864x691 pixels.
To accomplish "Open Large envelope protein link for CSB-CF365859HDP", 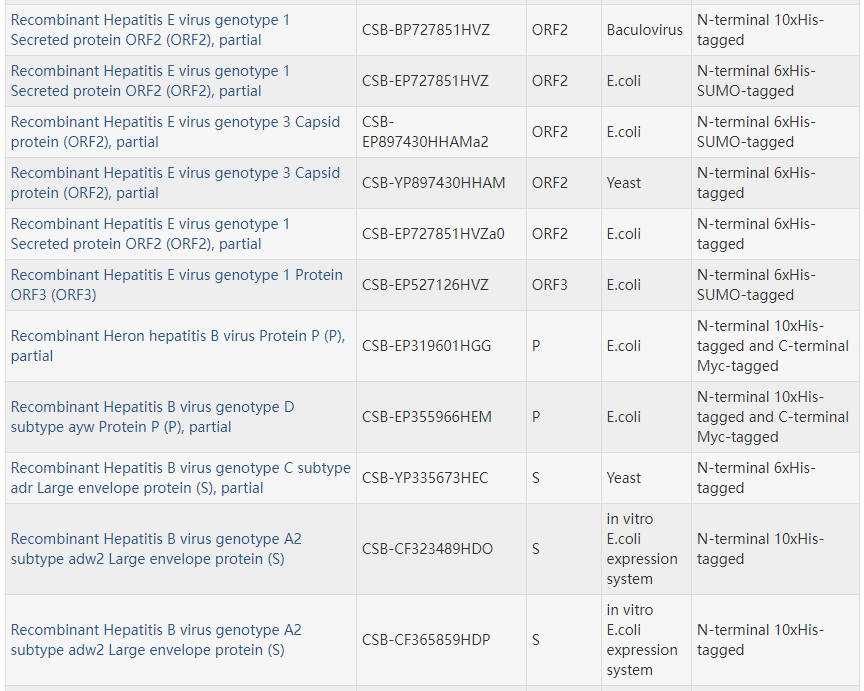I will coord(156,630).
